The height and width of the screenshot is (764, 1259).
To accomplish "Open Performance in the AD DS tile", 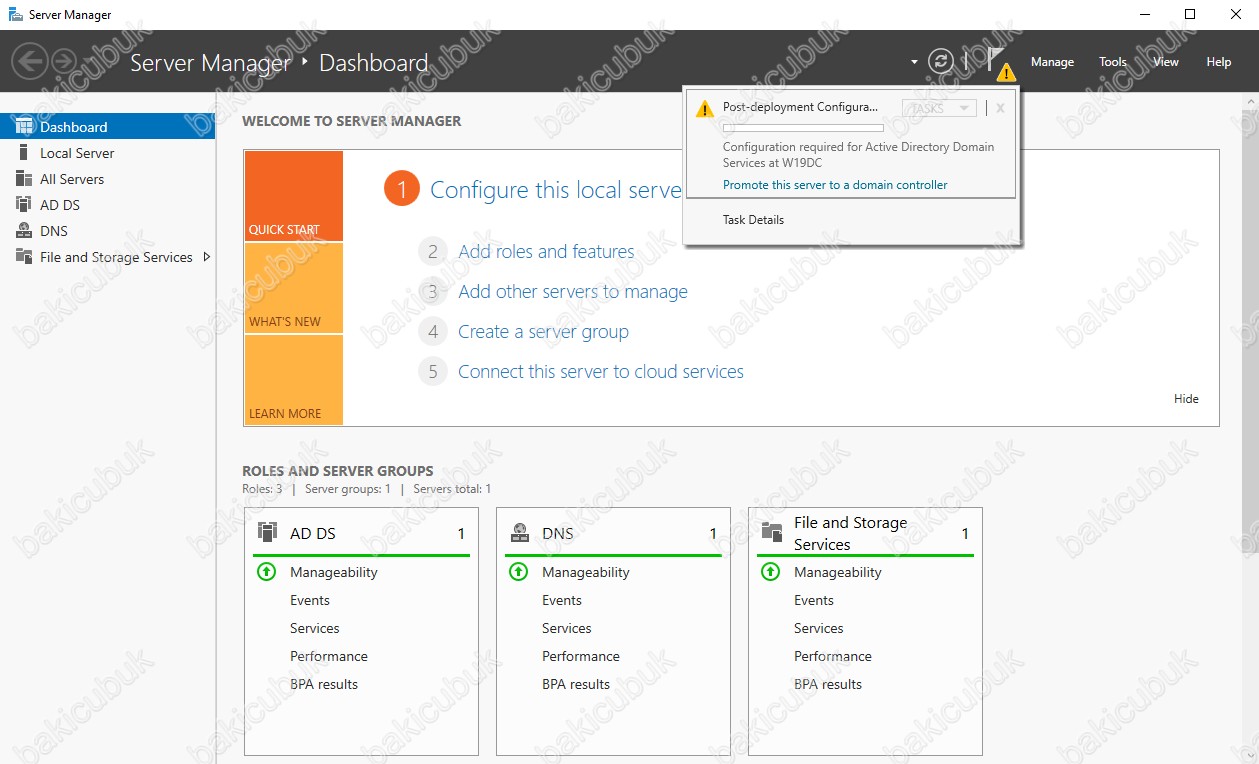I will coord(329,657).
